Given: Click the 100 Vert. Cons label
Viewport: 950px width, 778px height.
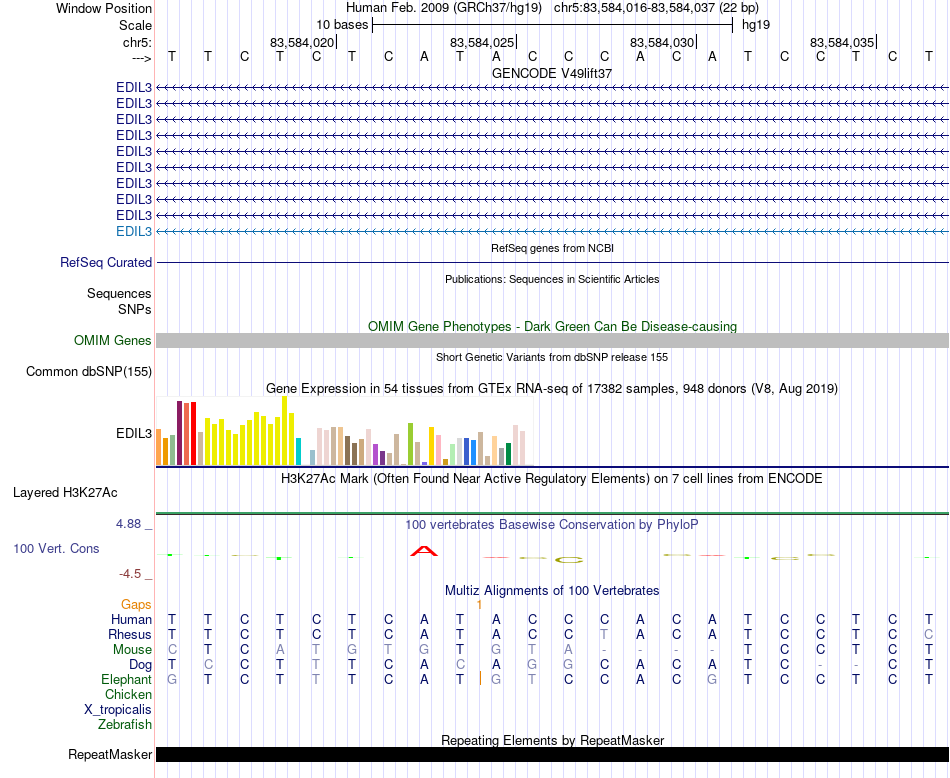Looking at the screenshot, I should (56, 548).
